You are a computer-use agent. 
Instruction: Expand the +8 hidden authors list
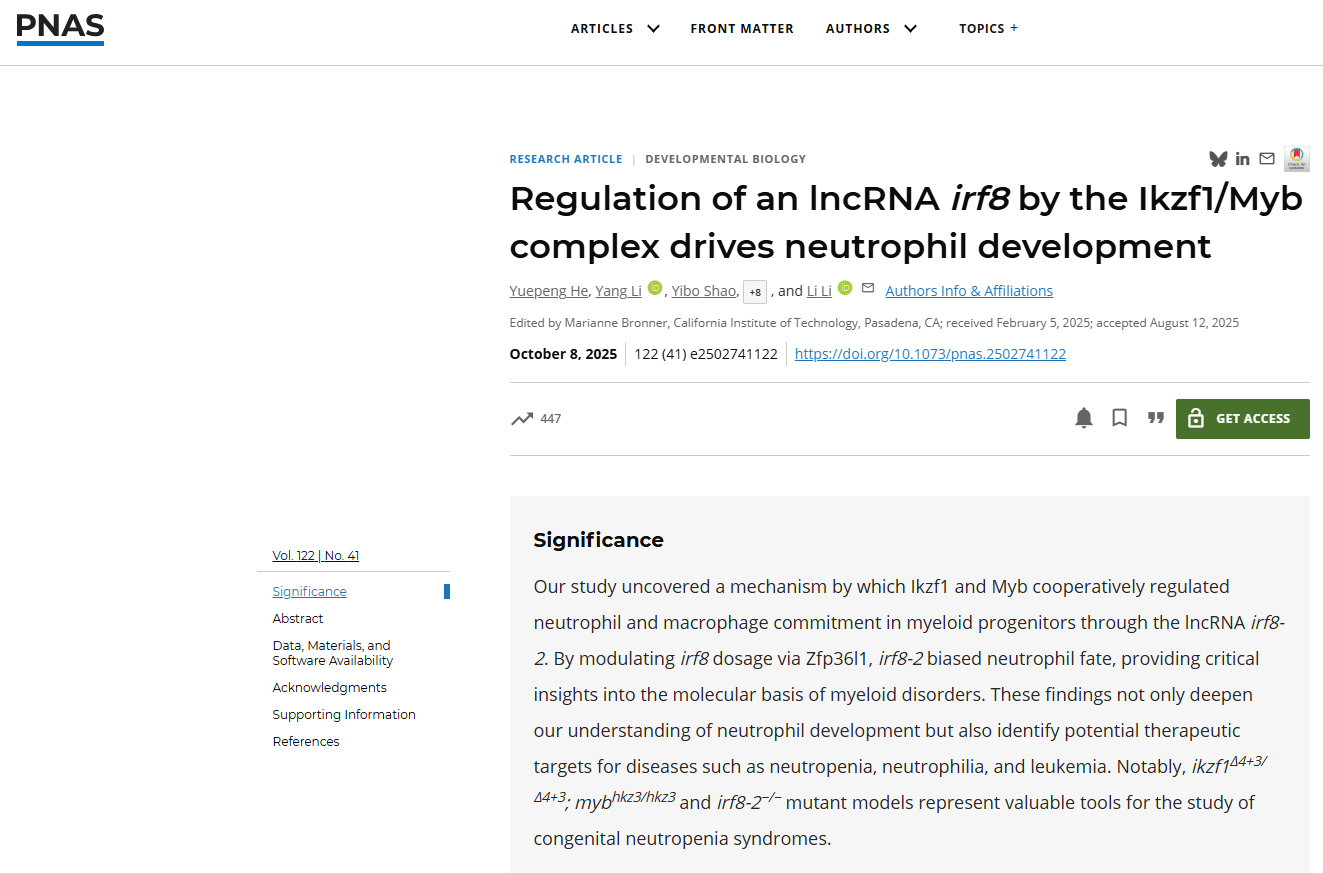(x=755, y=292)
